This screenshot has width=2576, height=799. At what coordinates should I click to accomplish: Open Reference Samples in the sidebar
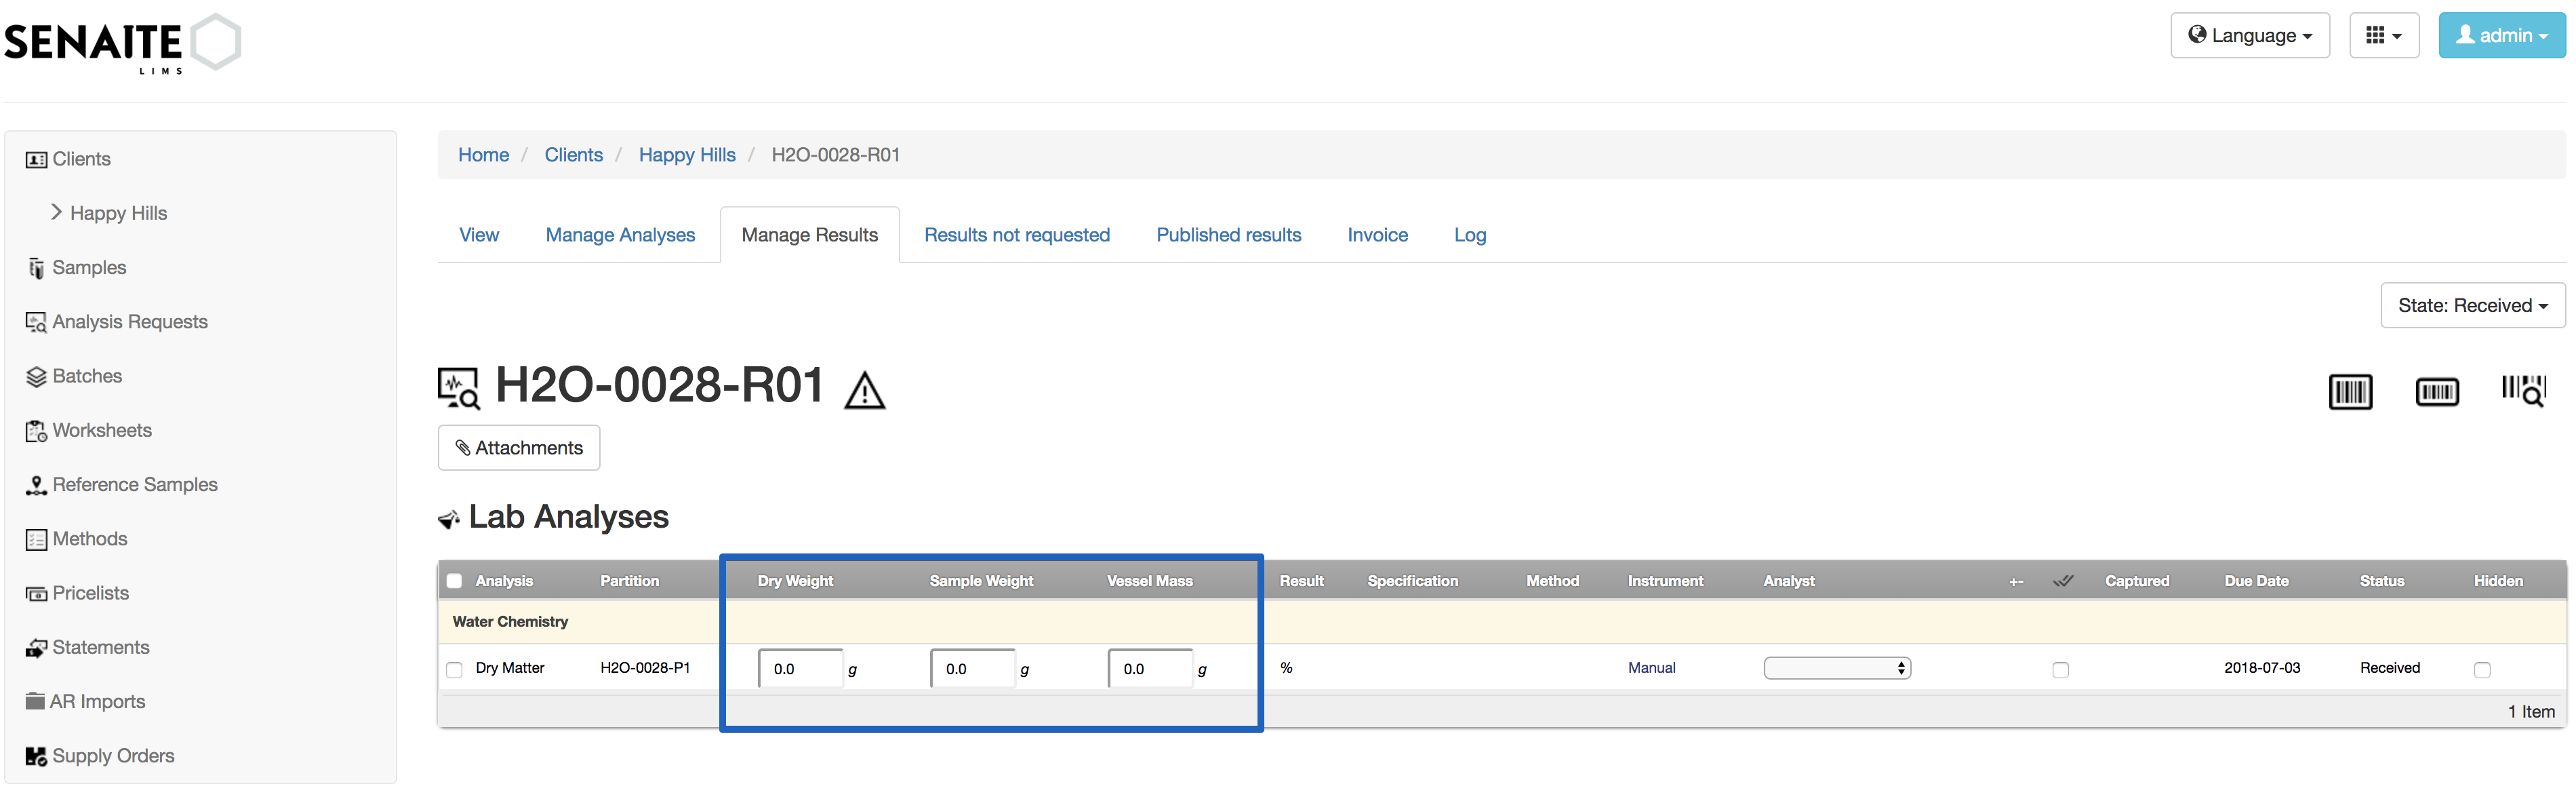click(x=135, y=484)
